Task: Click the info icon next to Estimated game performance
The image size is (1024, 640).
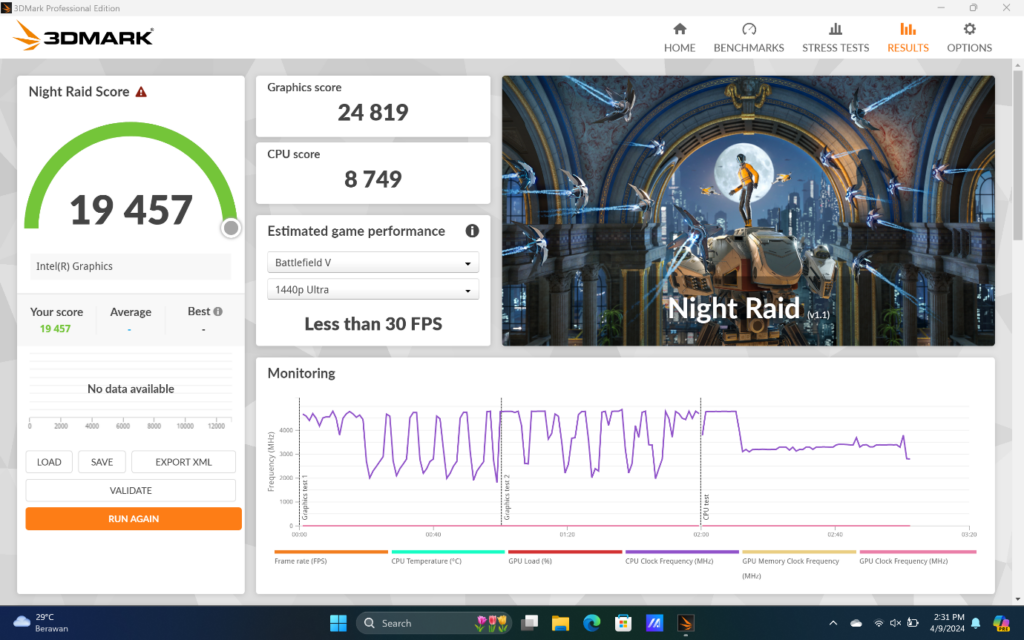Action: coord(471,231)
